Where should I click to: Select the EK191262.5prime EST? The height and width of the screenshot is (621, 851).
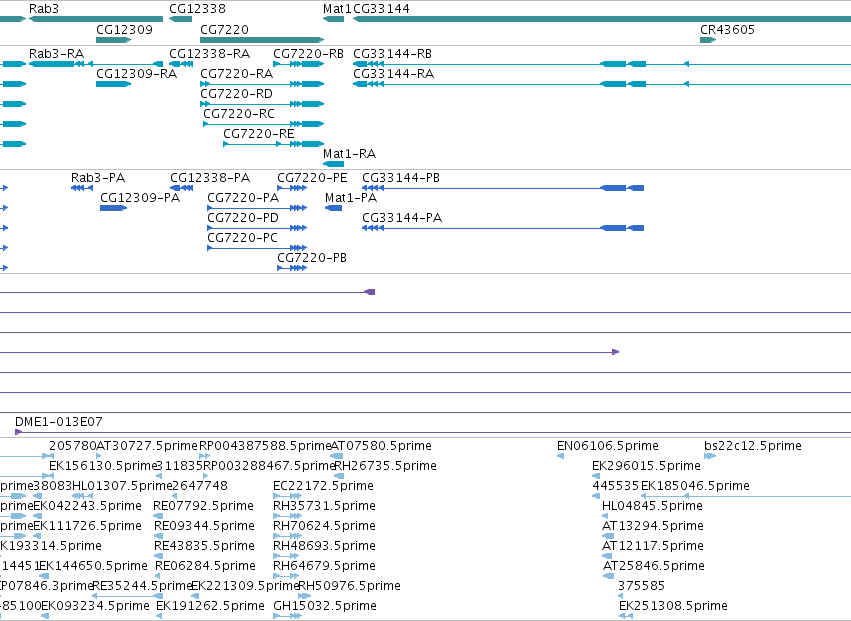pyautogui.click(x=159, y=617)
